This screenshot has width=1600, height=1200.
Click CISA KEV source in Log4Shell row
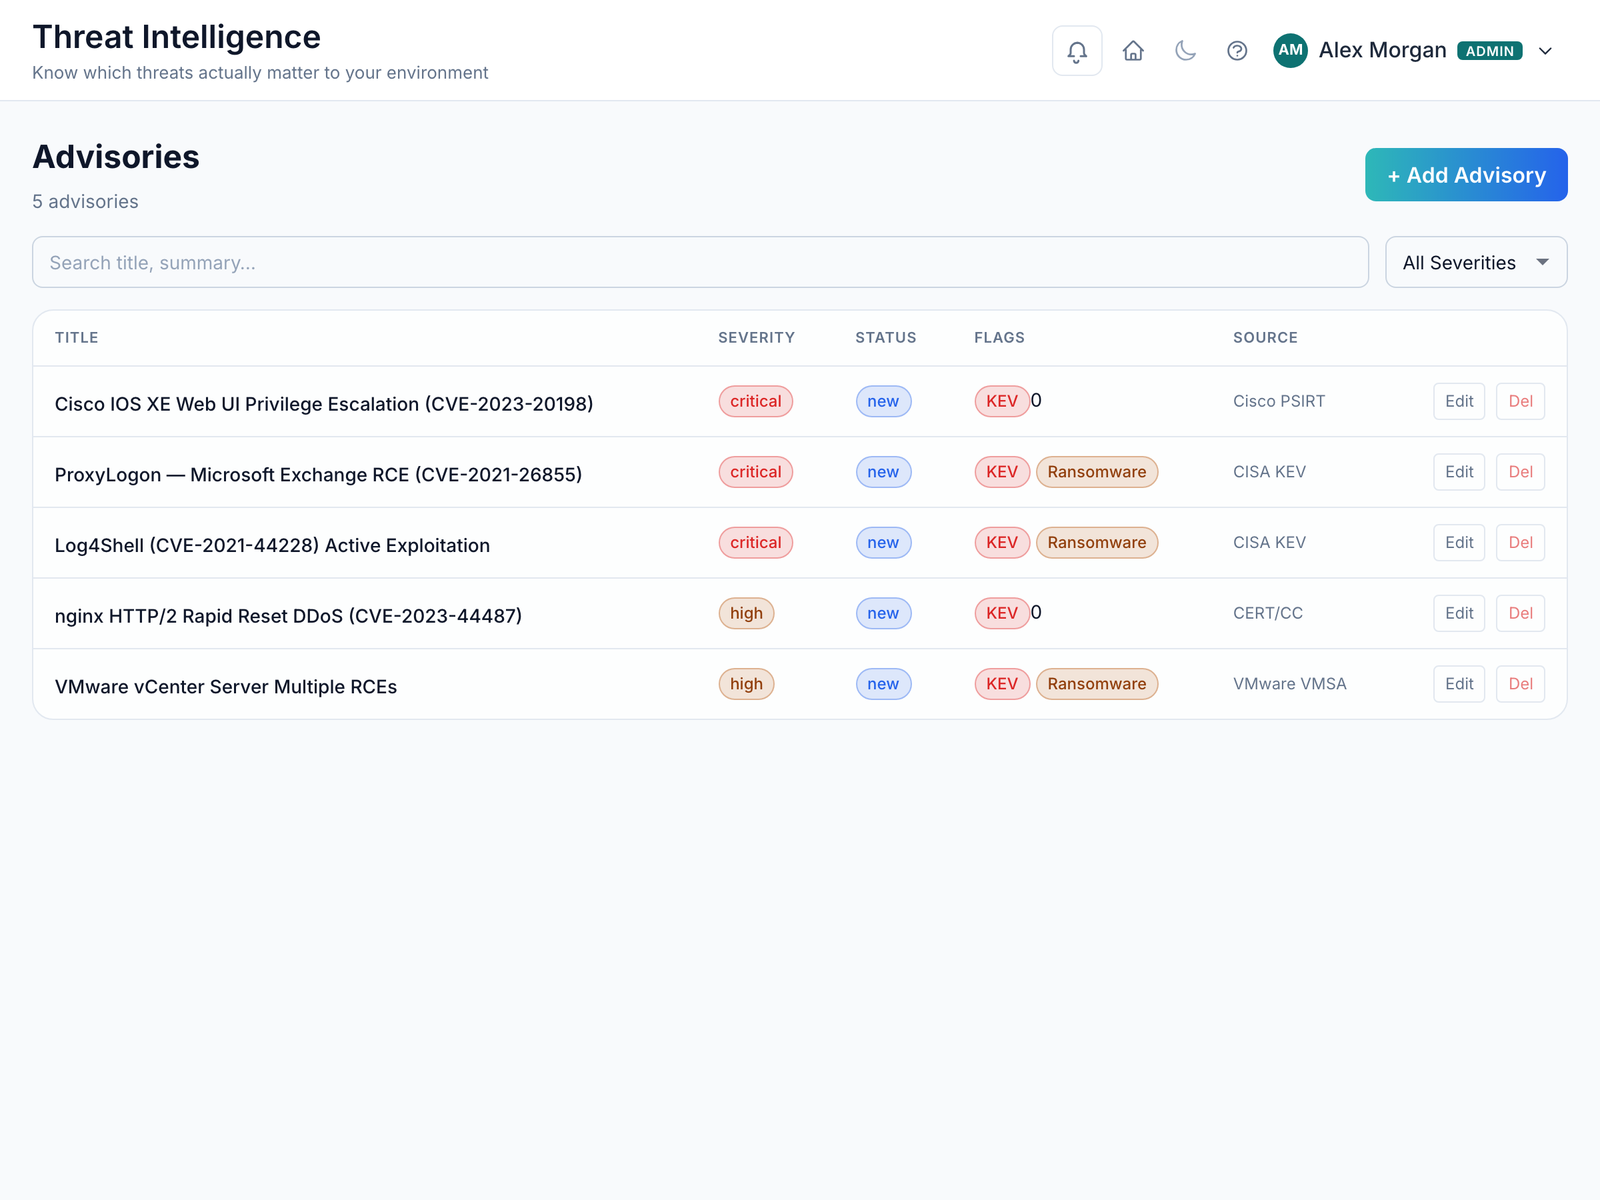point(1269,543)
